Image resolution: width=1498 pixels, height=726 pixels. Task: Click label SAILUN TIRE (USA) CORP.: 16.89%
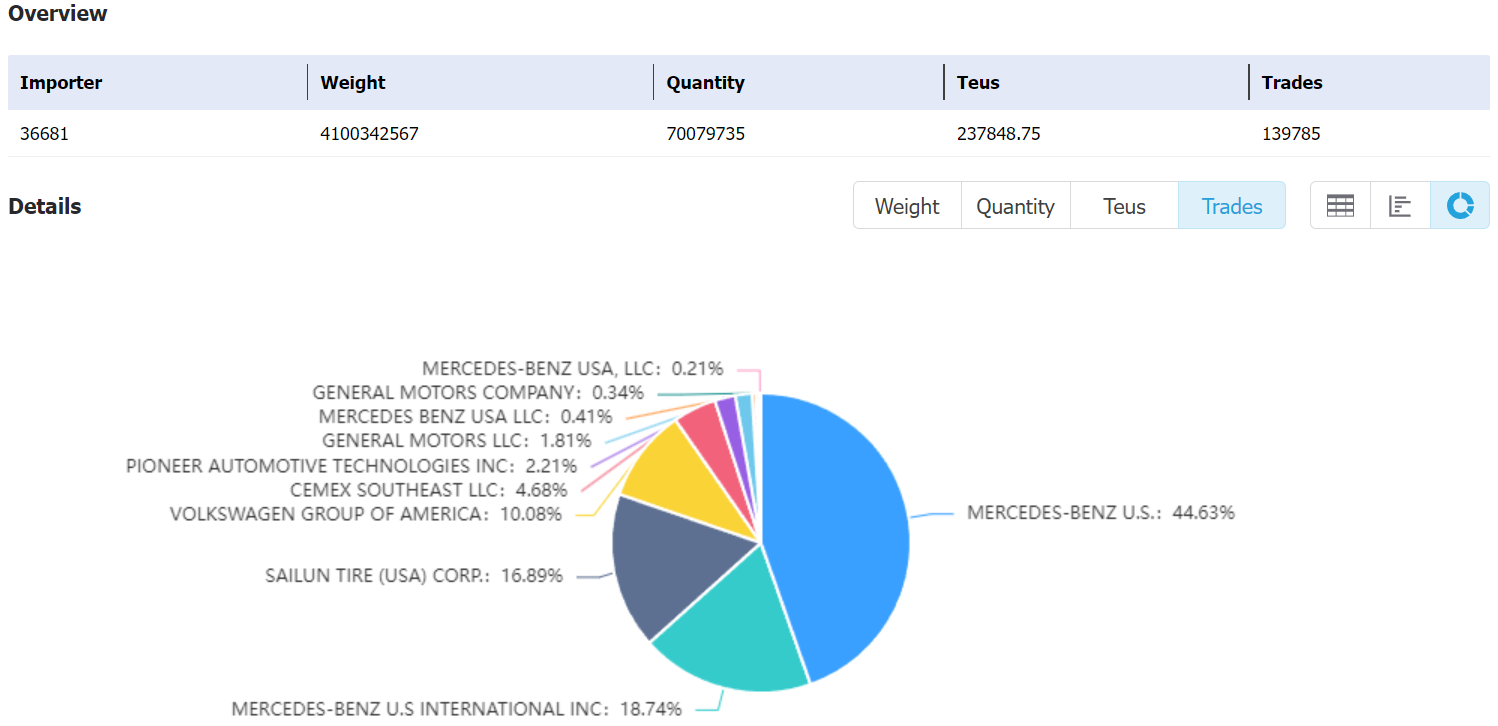pyautogui.click(x=414, y=576)
